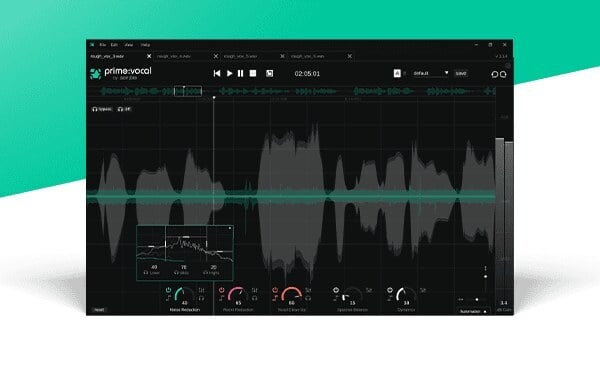Toggle the pink Room Reduction power button
The height and width of the screenshot is (372, 600).
222,290
